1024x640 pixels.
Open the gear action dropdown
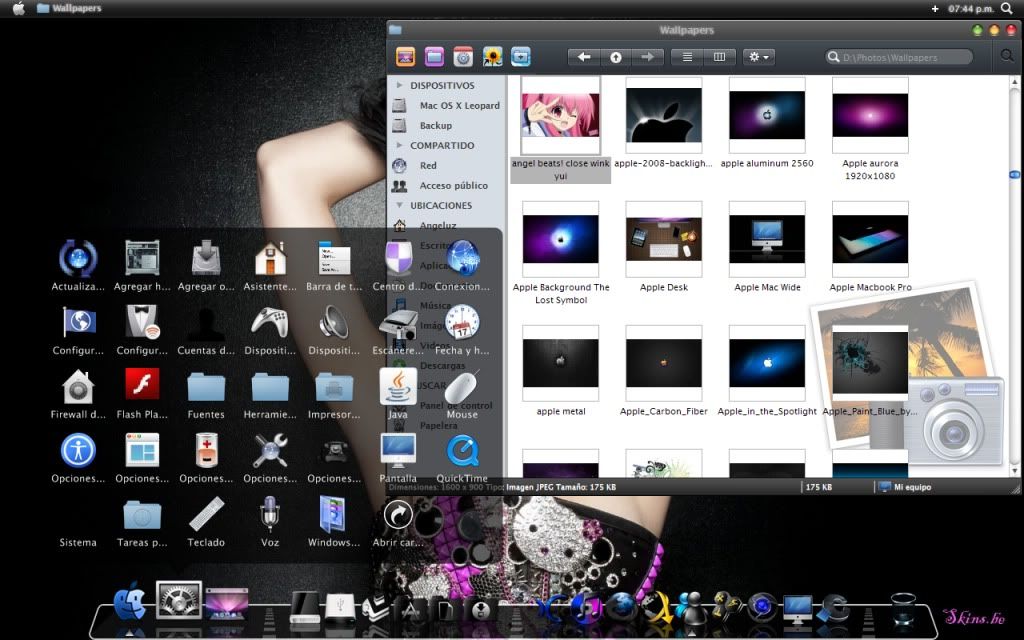click(x=758, y=57)
